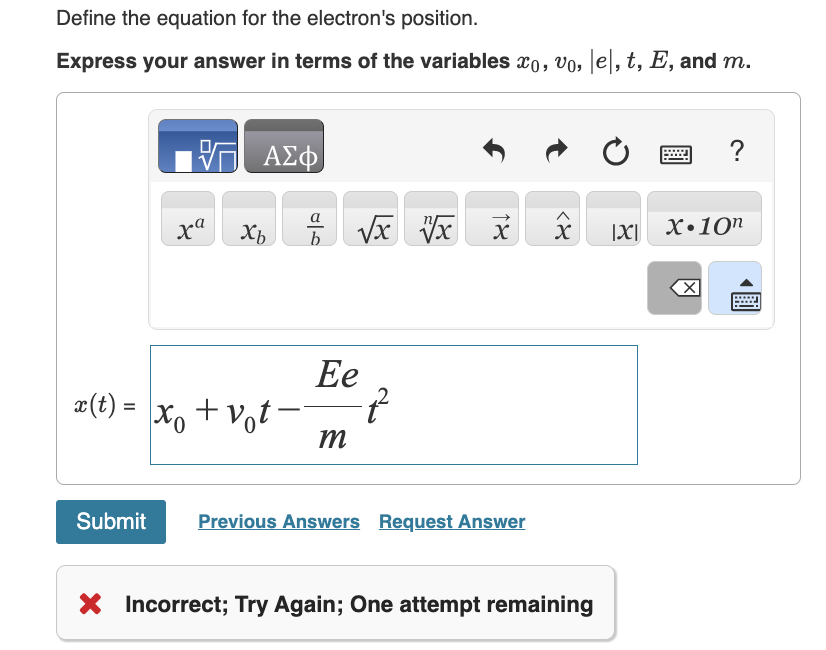This screenshot has height=650, width=826.
Task: Open the equation editor help
Action: pyautogui.click(x=738, y=151)
